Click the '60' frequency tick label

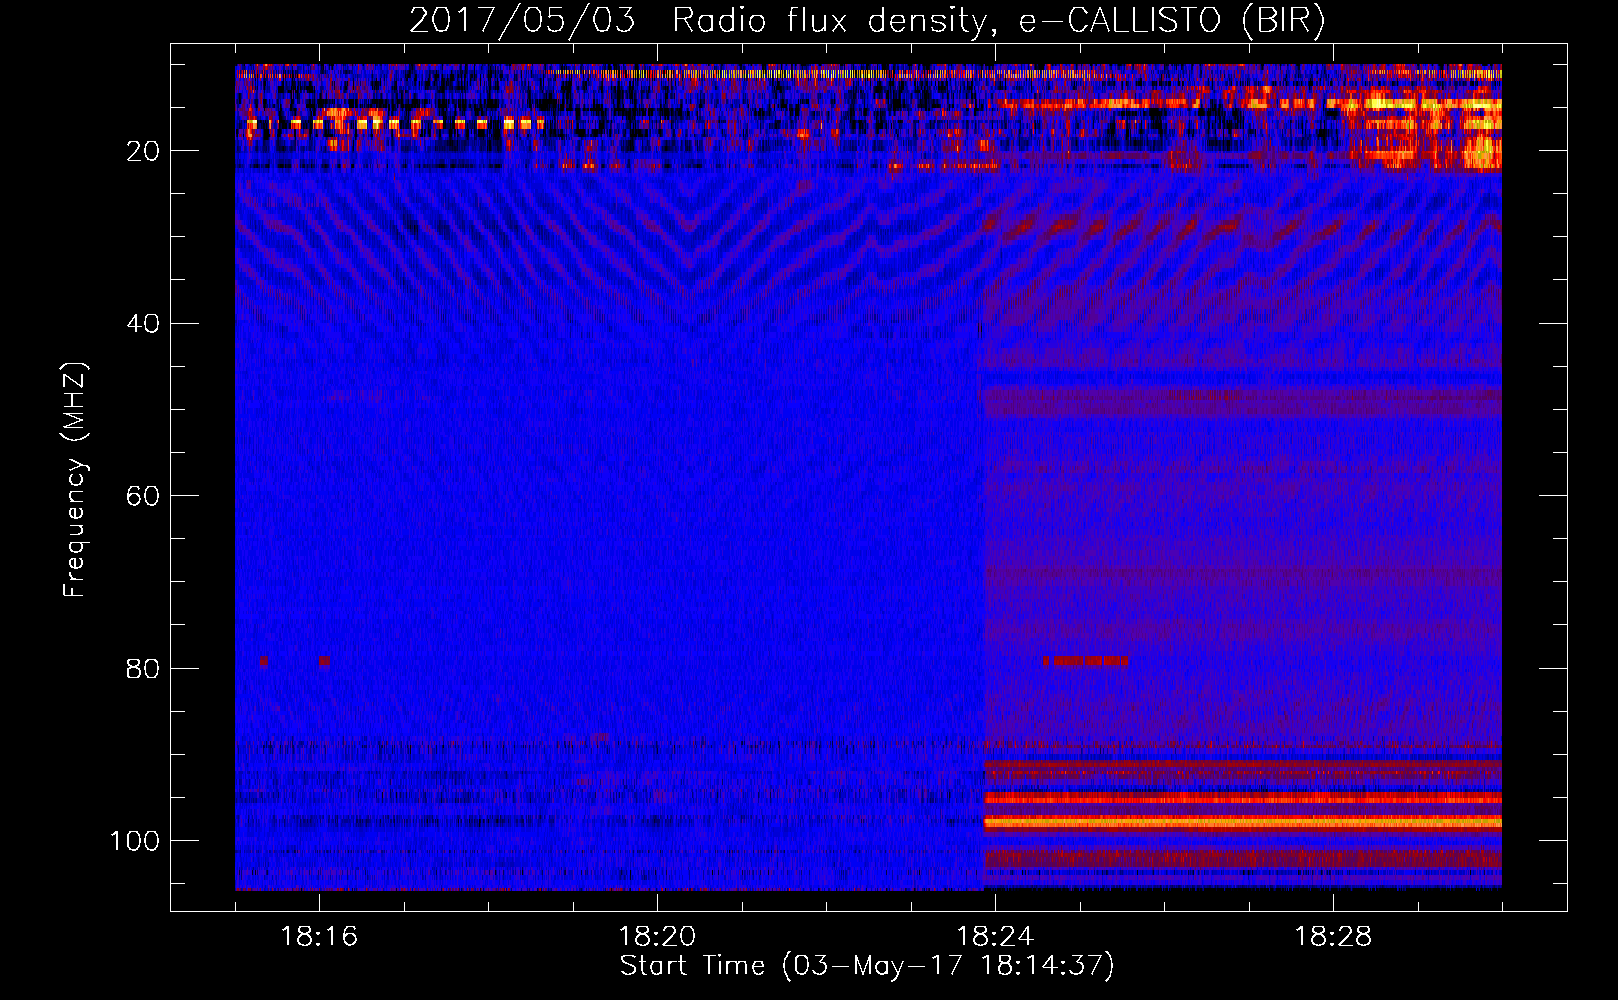click(143, 496)
